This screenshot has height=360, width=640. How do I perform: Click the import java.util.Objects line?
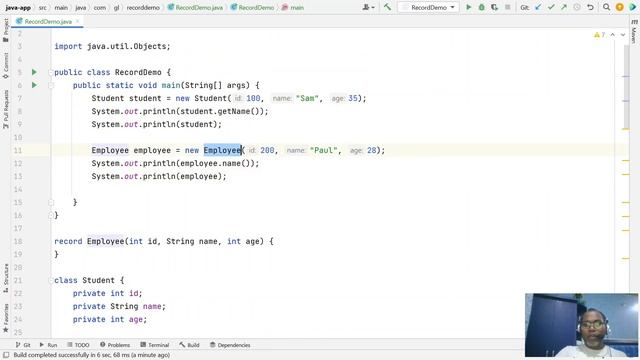pyautogui.click(x=112, y=46)
